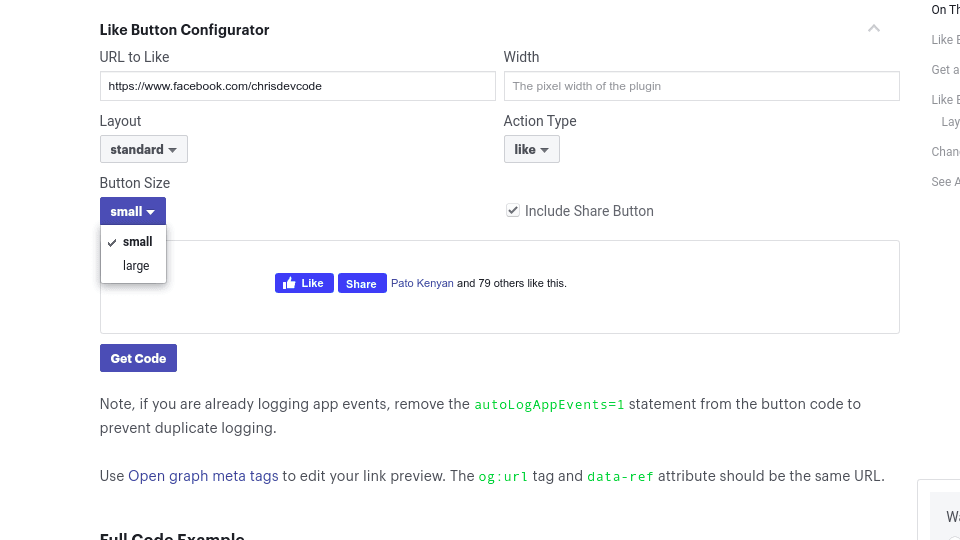Click the Share button in preview
Screen dimensions: 960x540
pos(362,283)
